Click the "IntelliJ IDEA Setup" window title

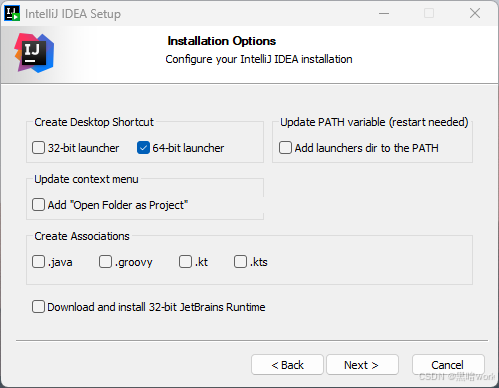click(x=73, y=14)
